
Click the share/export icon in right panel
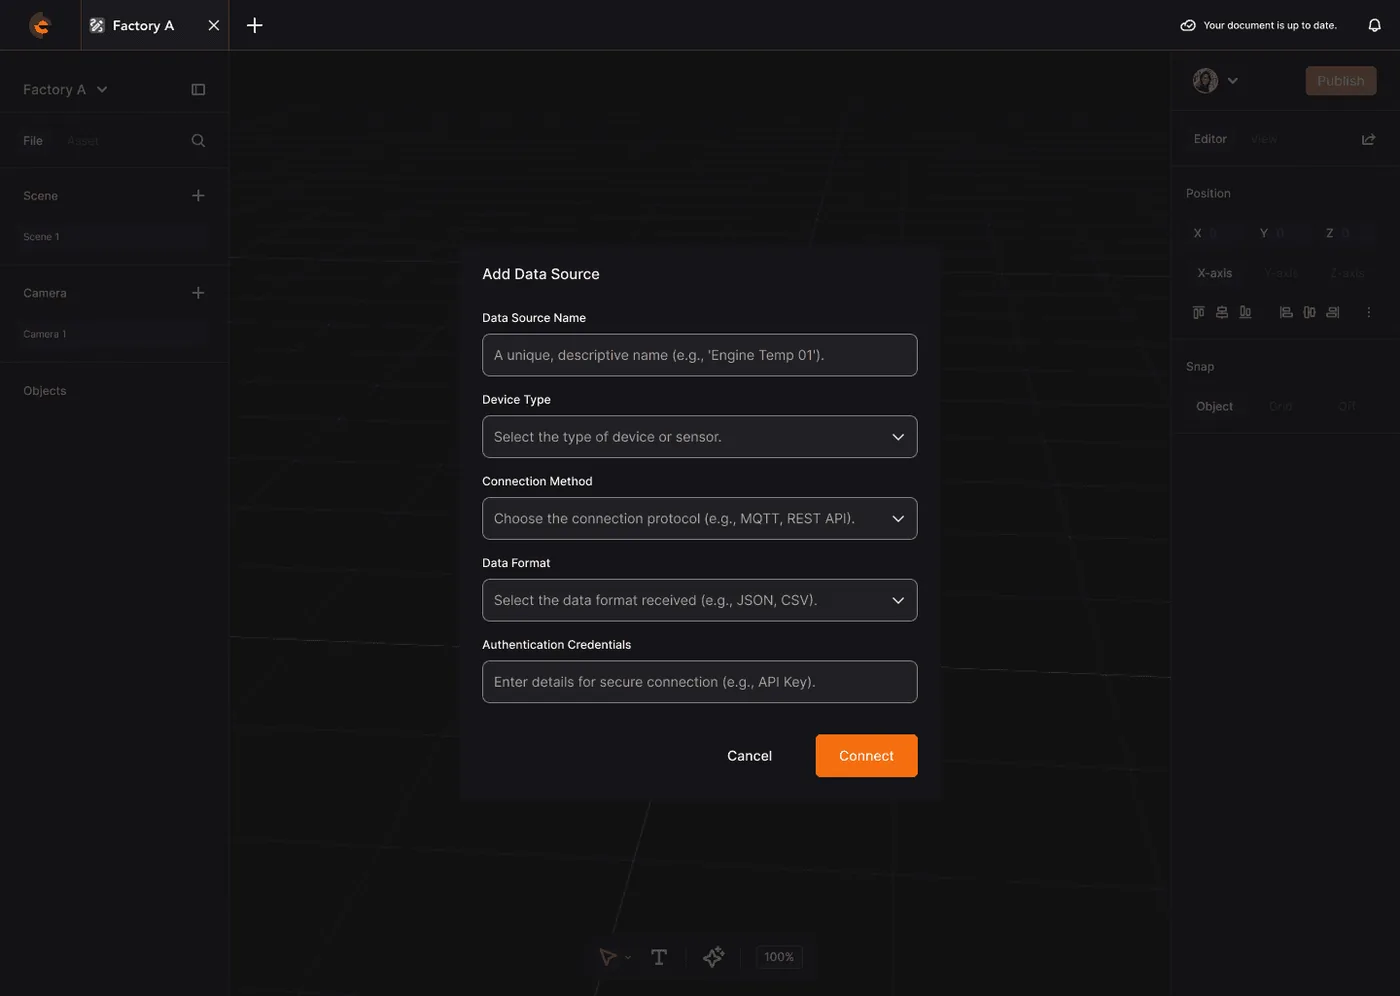pyautogui.click(x=1368, y=139)
